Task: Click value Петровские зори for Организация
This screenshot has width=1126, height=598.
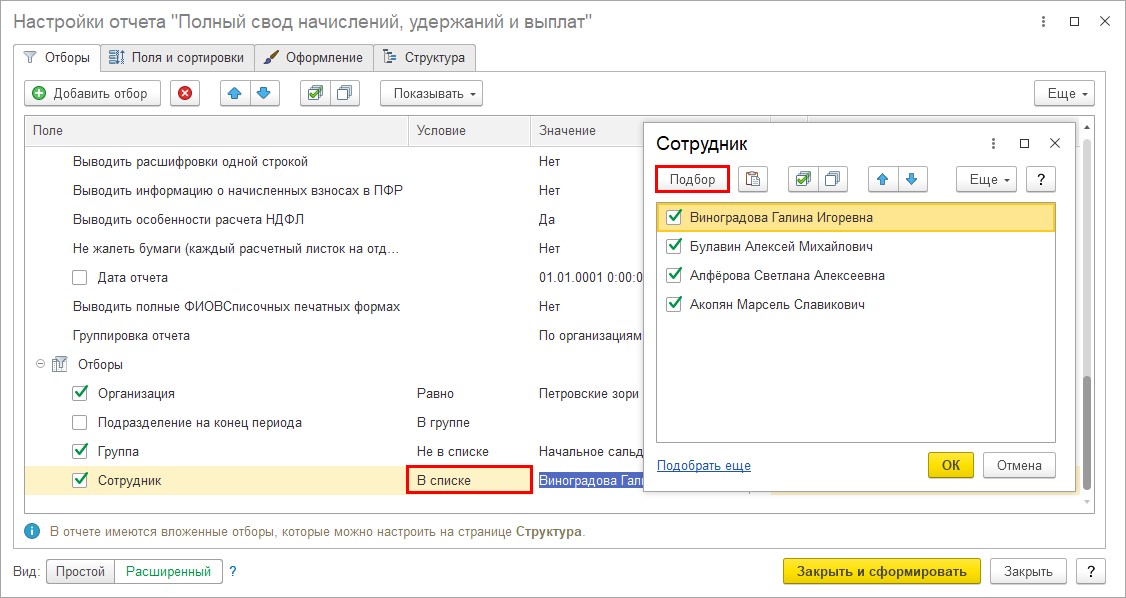Action: 588,393
